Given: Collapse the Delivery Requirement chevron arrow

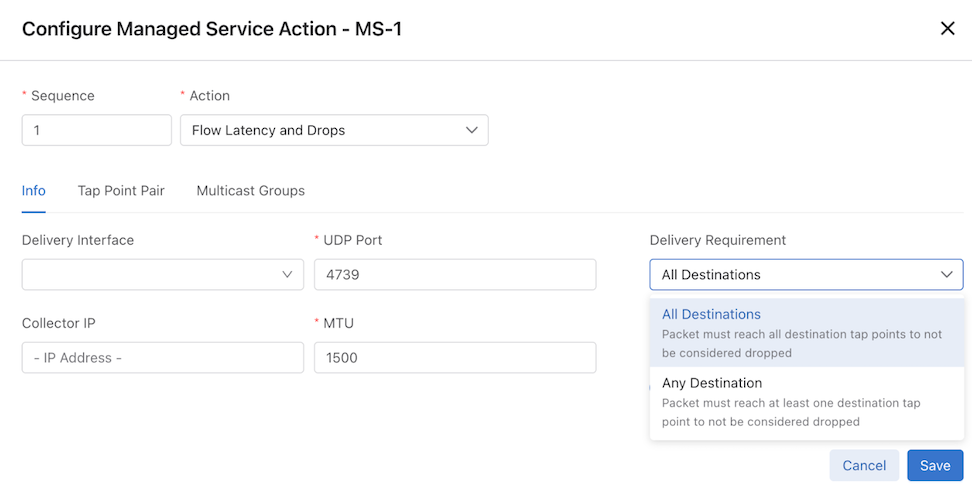Looking at the screenshot, I should click(947, 274).
